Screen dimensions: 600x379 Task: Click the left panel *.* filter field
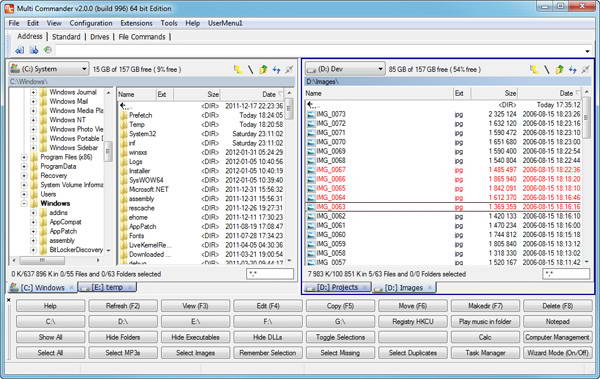point(270,274)
